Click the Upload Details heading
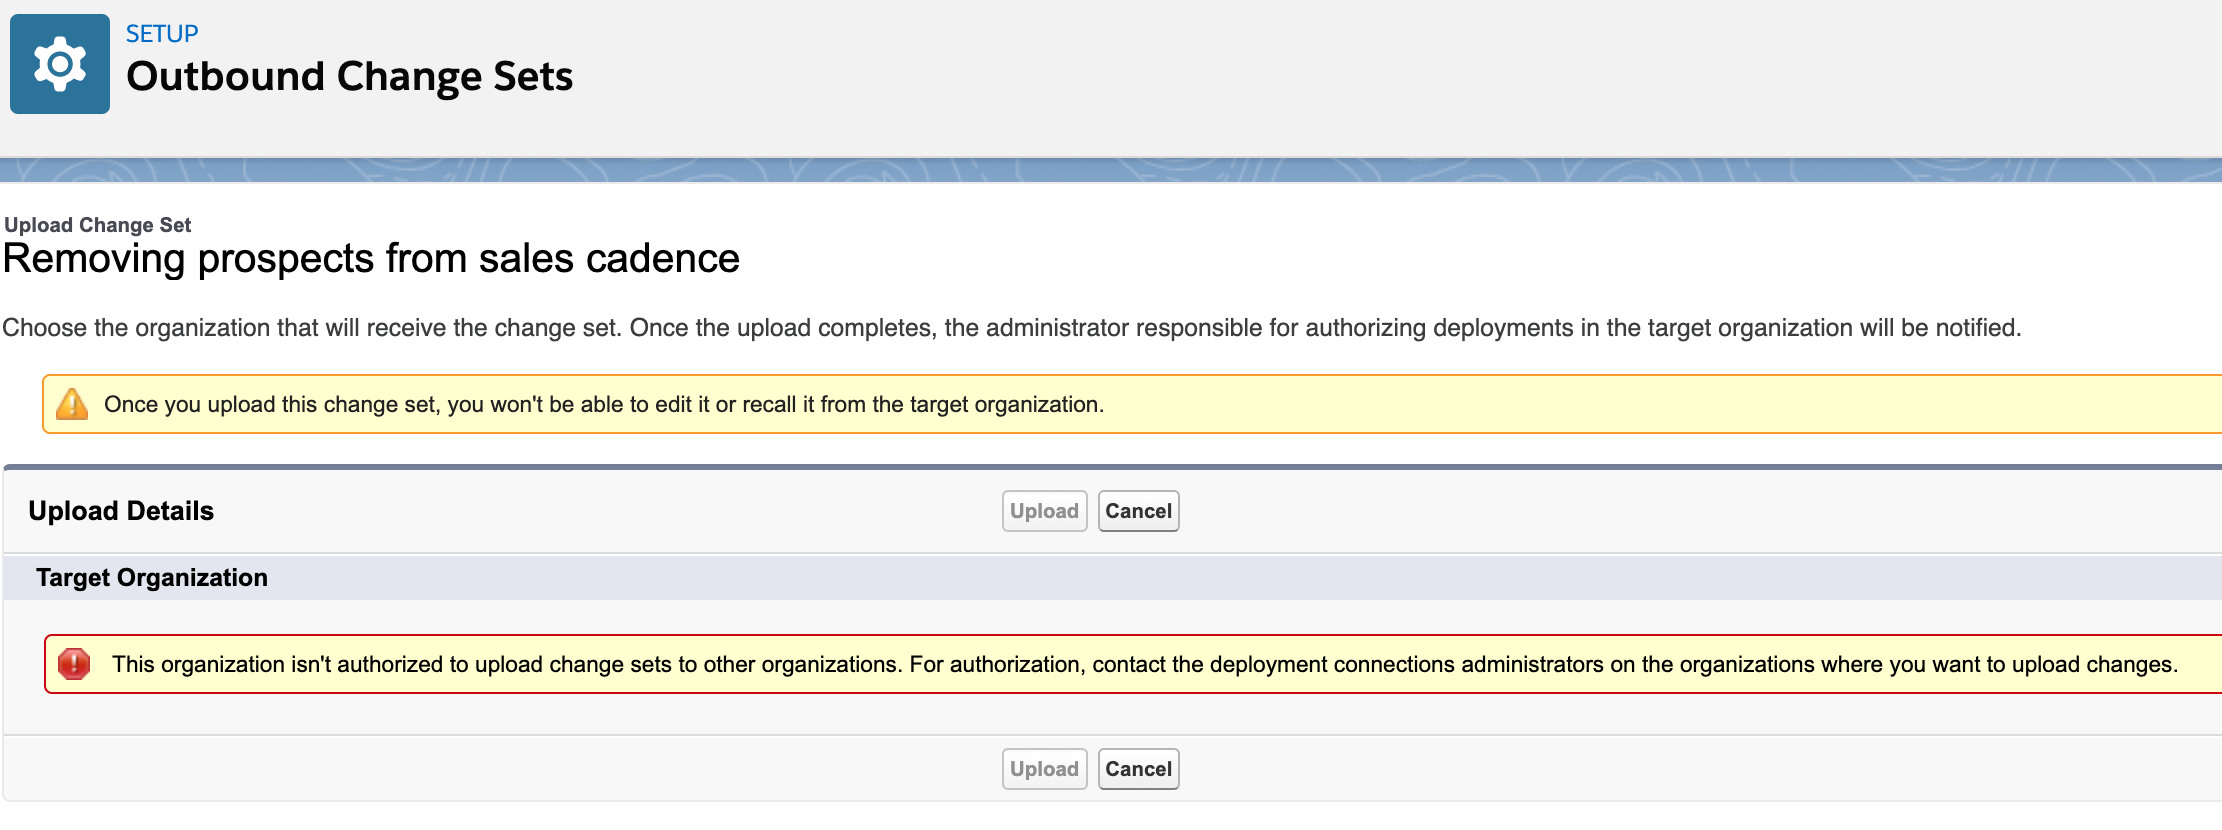Screen dimensions: 2222x830 (x=121, y=511)
